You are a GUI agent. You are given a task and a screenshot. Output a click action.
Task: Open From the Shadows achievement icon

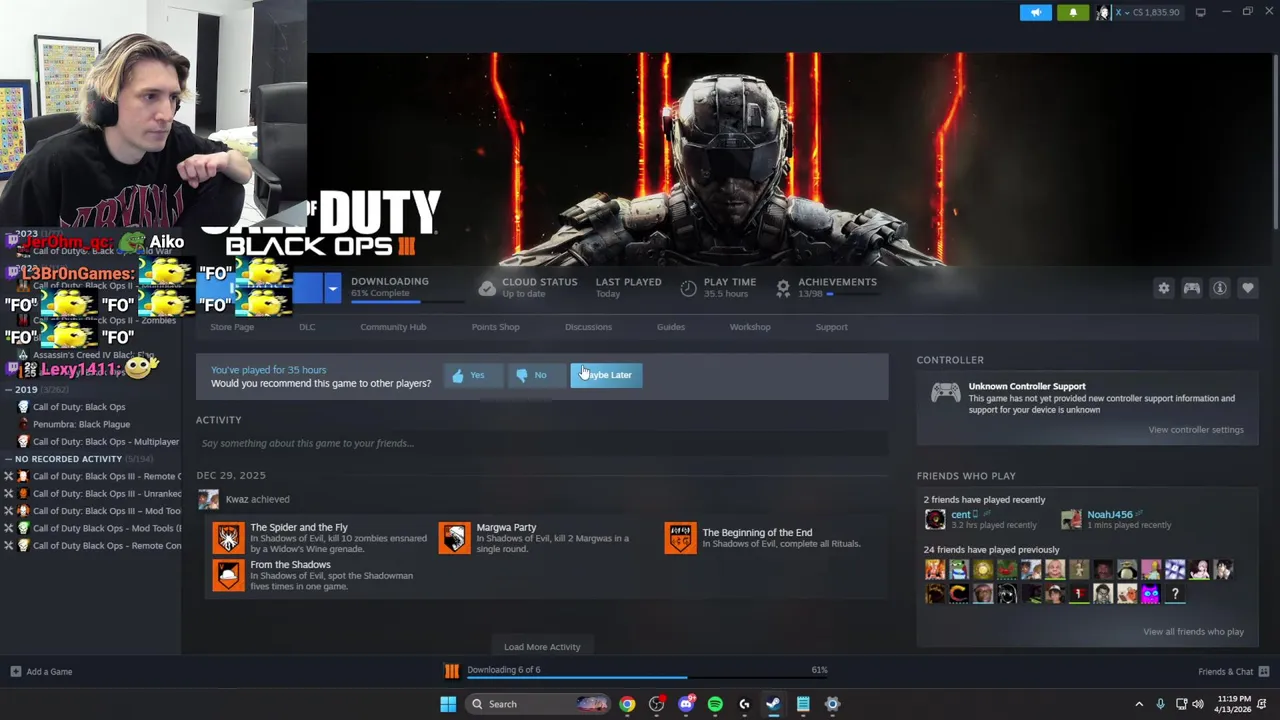[x=228, y=575]
